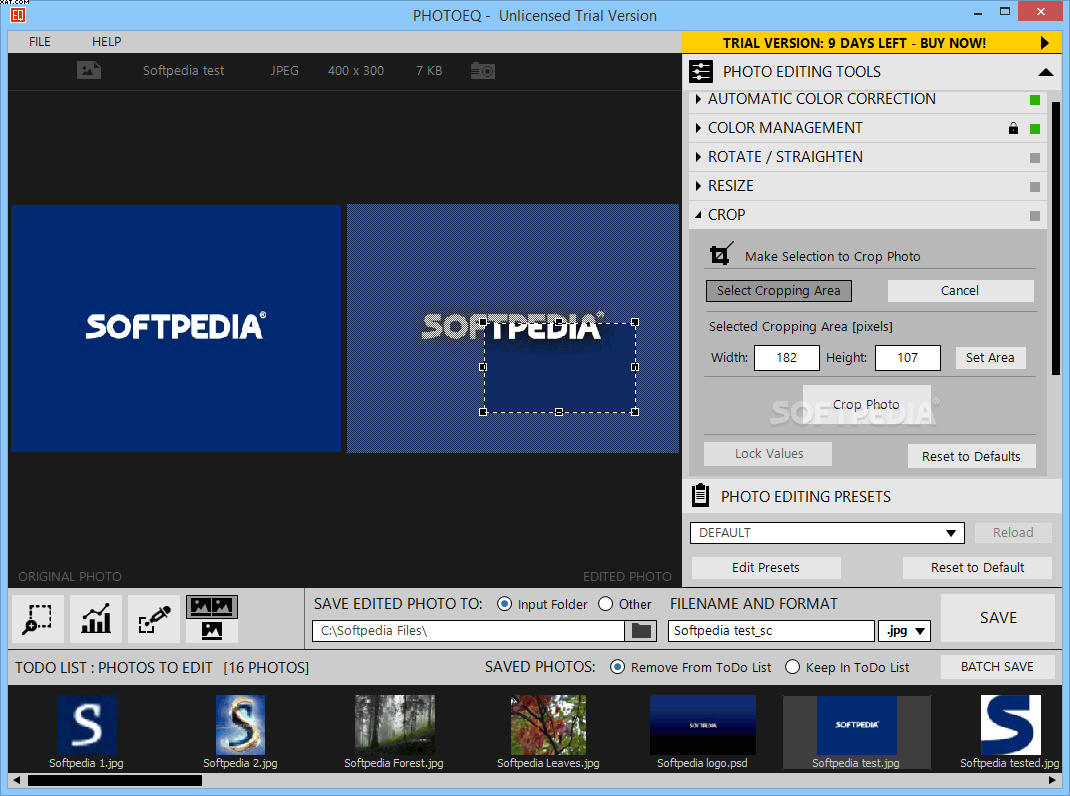Click the PhotoEQ app icon in title bar

18,14
